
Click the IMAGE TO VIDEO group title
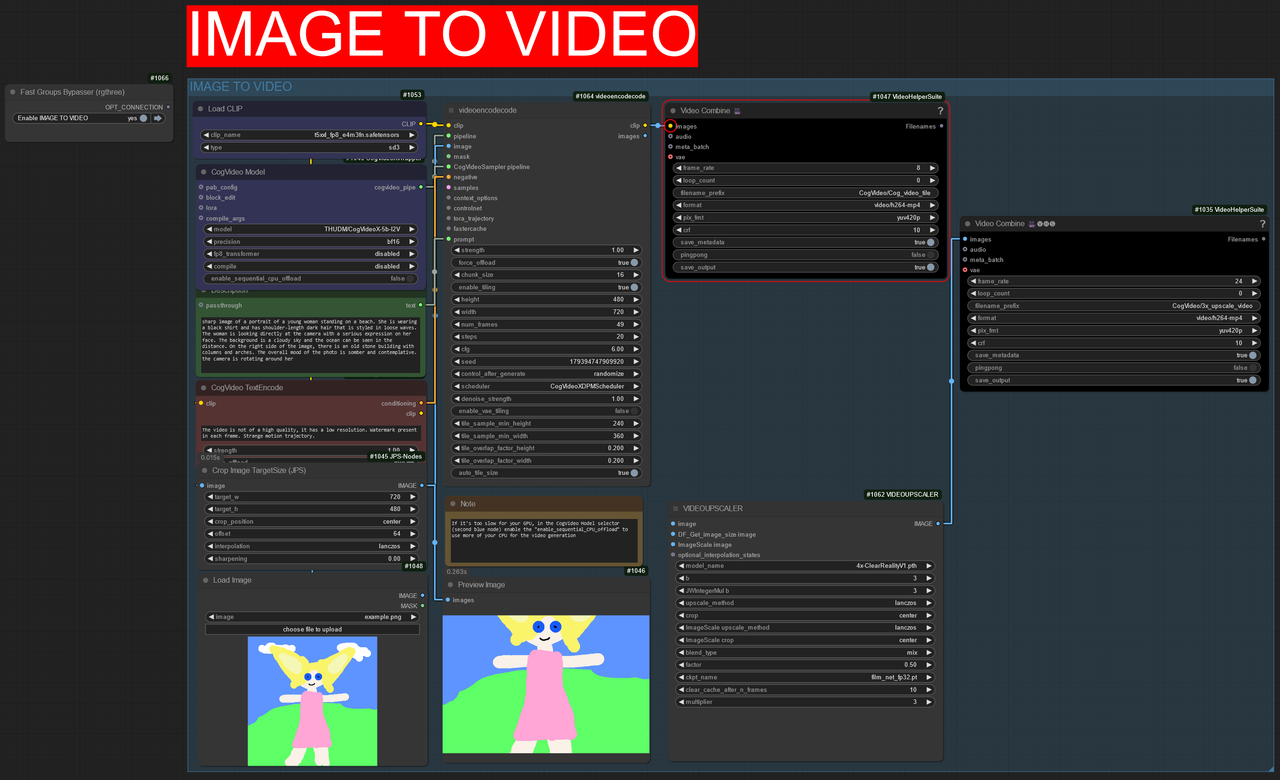click(241, 87)
